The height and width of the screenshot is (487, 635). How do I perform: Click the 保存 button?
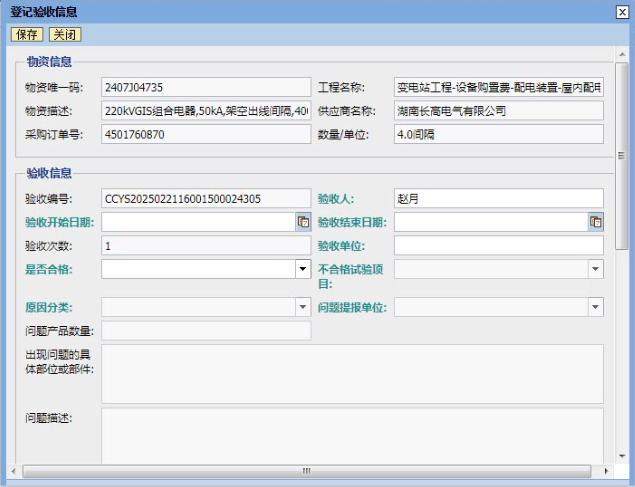(x=27, y=34)
